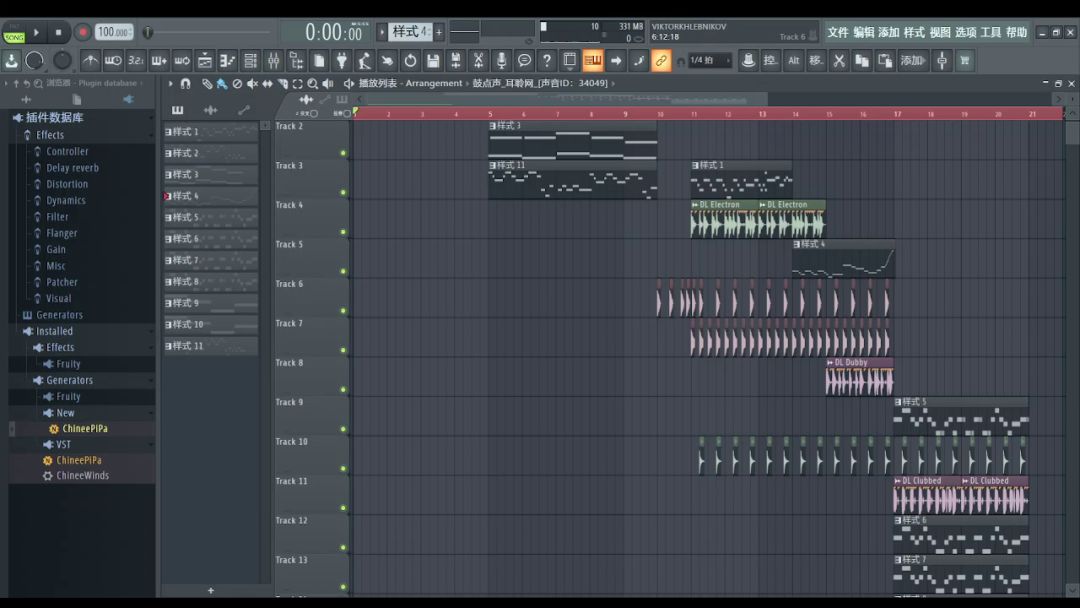Screen dimensions: 1080x608
Task: Open the 文件 menu
Action: tap(837, 32)
